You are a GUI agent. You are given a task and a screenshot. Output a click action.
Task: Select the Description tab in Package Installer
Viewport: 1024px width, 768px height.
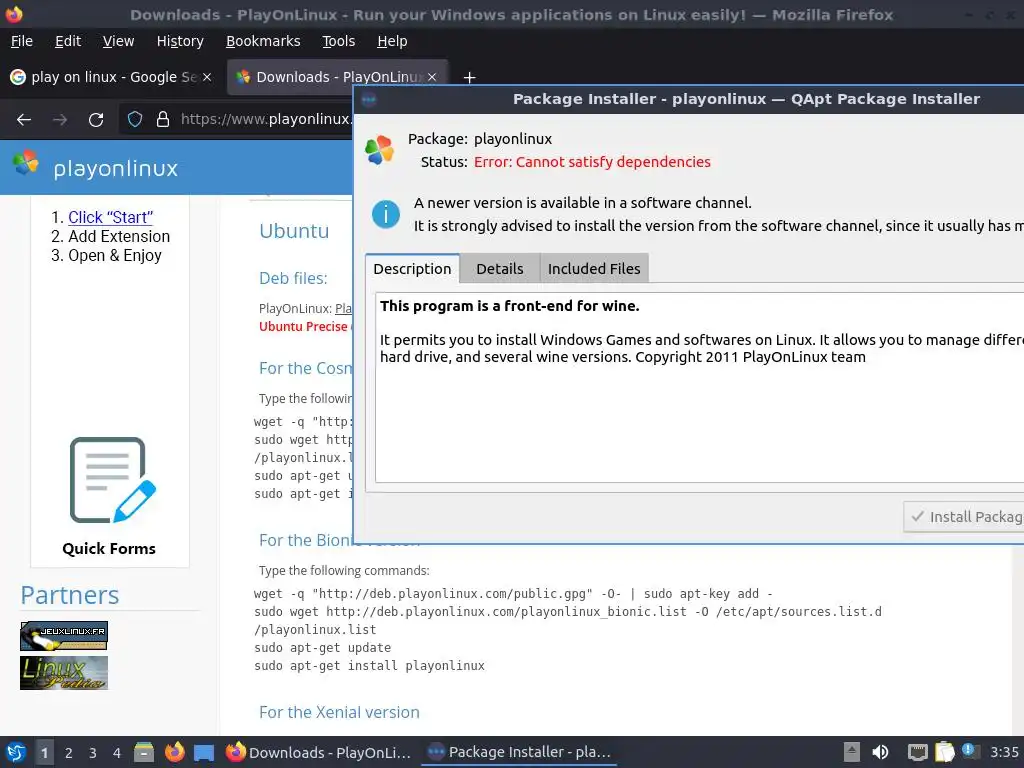pyautogui.click(x=412, y=269)
